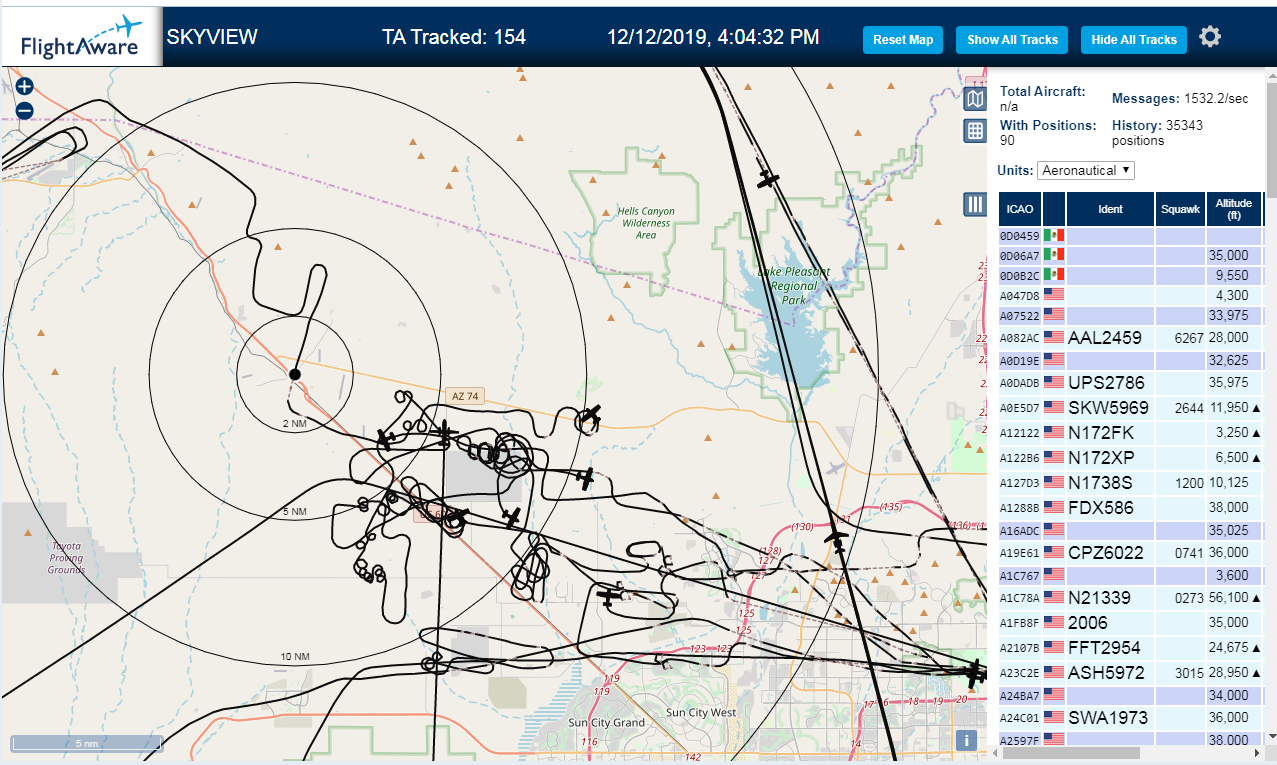Select the AAL2459 aircraft row

pyautogui.click(x=1131, y=338)
